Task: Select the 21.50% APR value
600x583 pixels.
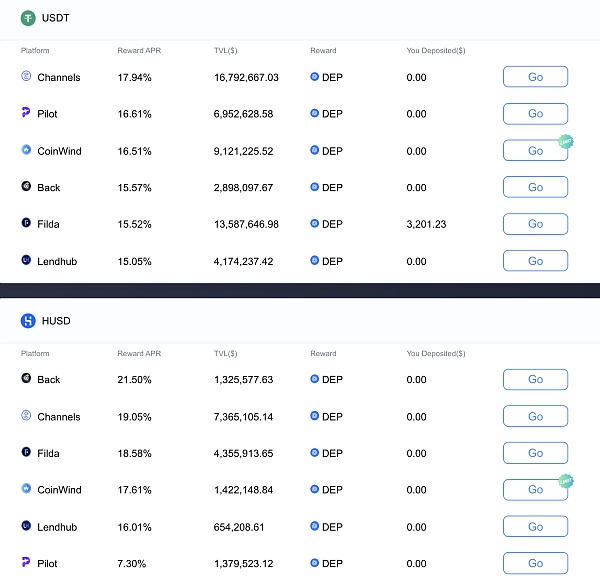Action: point(134,380)
